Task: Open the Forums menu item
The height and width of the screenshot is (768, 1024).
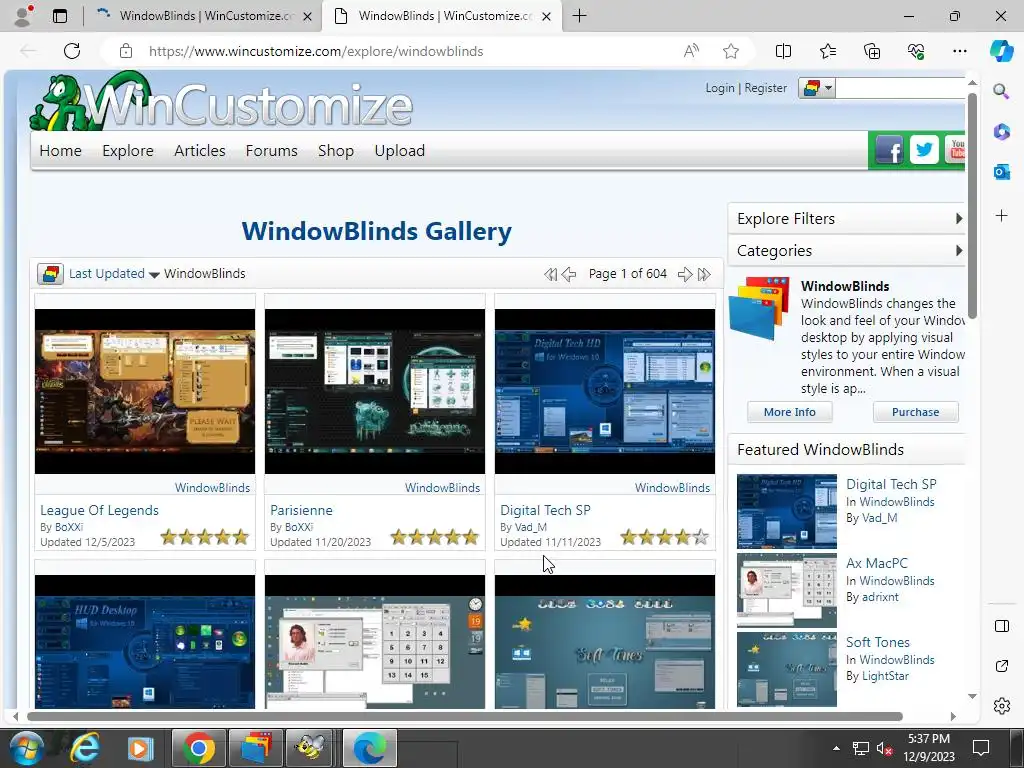Action: pos(272,151)
